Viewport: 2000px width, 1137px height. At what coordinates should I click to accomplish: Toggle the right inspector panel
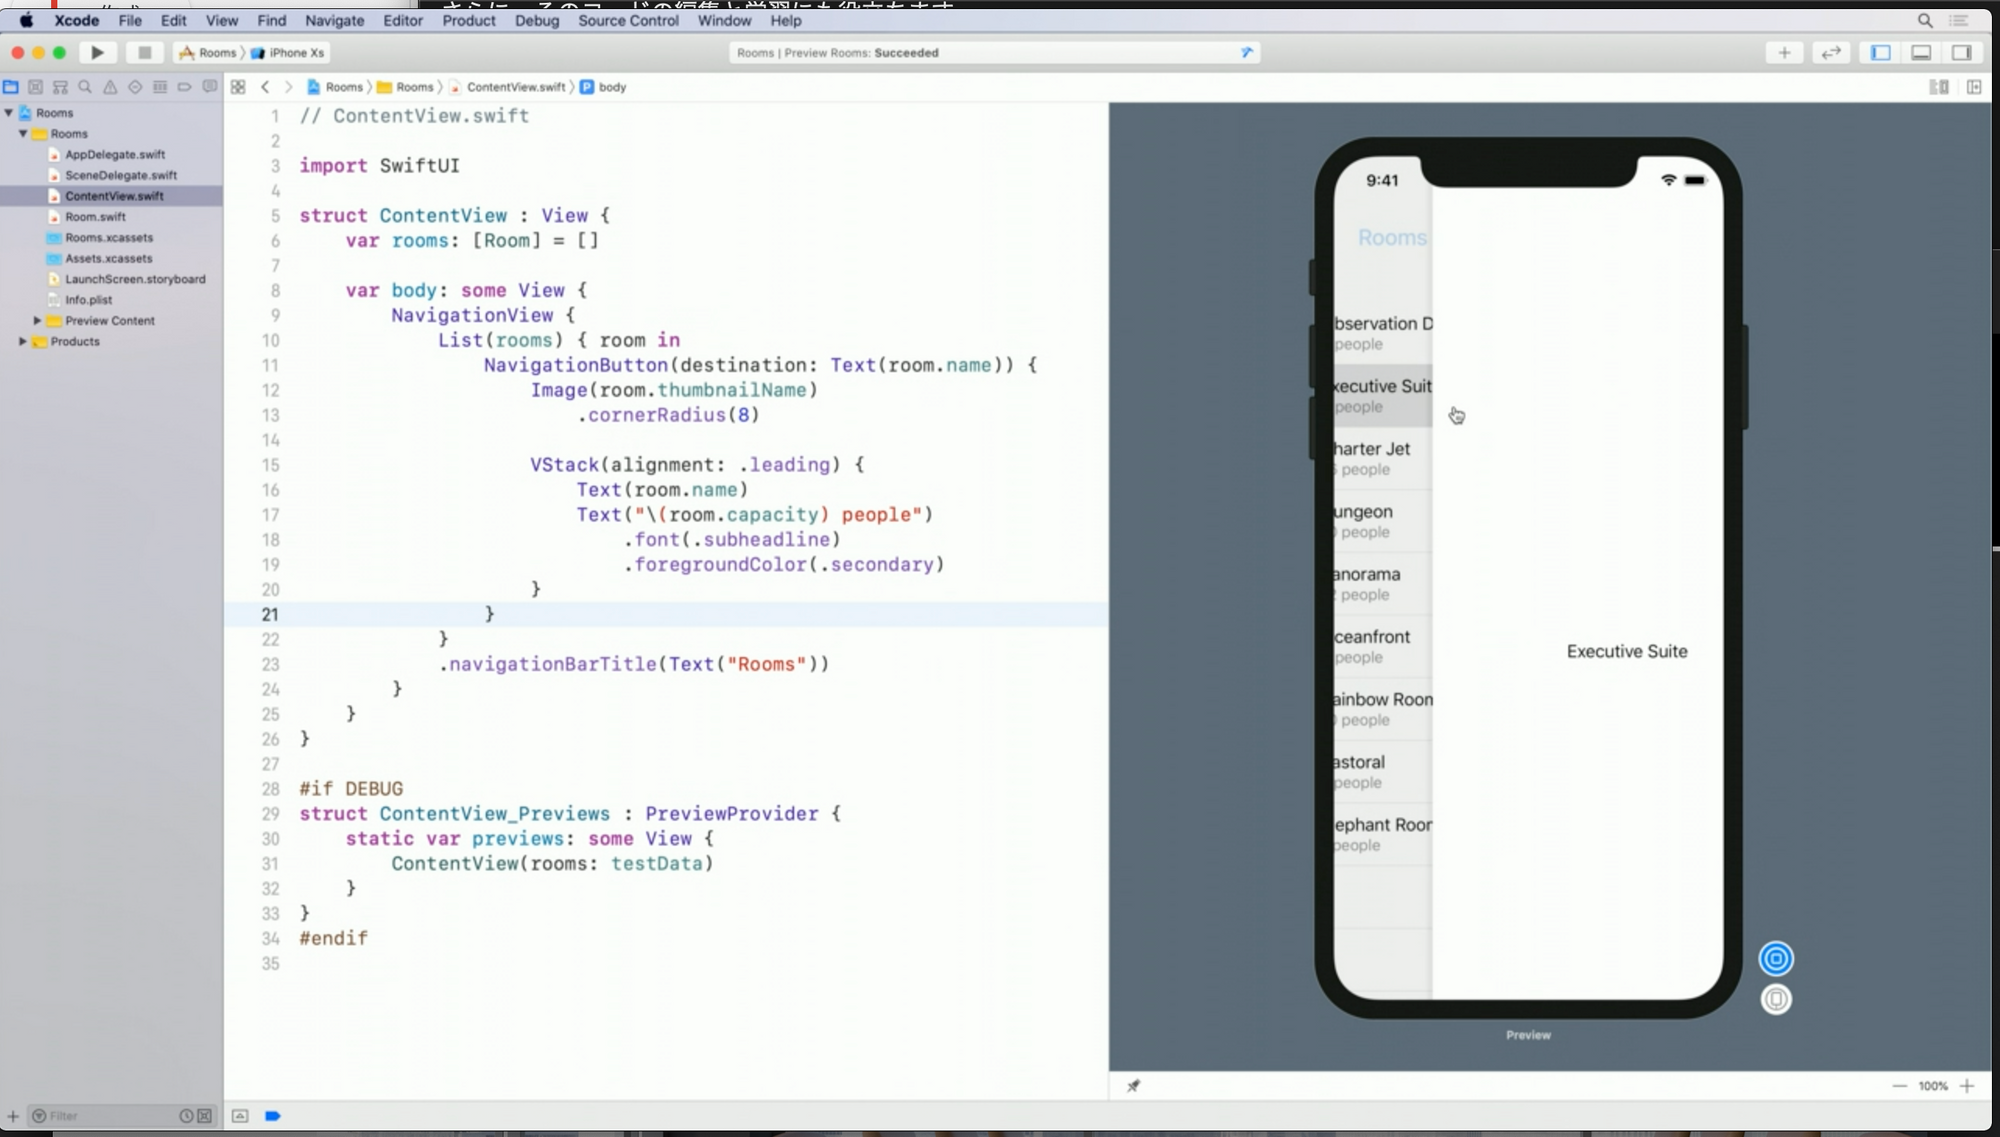(x=1961, y=53)
